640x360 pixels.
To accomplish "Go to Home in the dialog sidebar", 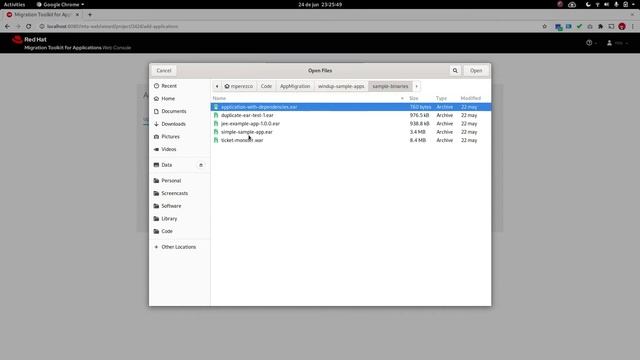I will pyautogui.click(x=180, y=99).
